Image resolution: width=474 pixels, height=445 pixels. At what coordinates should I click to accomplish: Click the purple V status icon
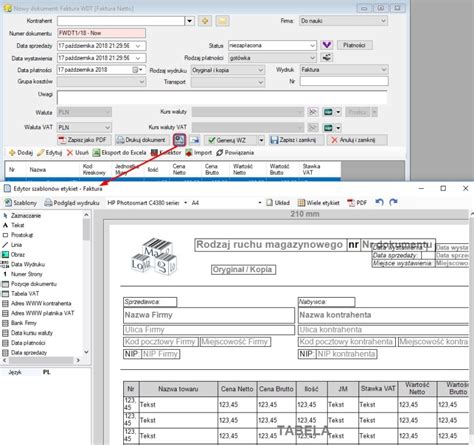click(x=327, y=45)
